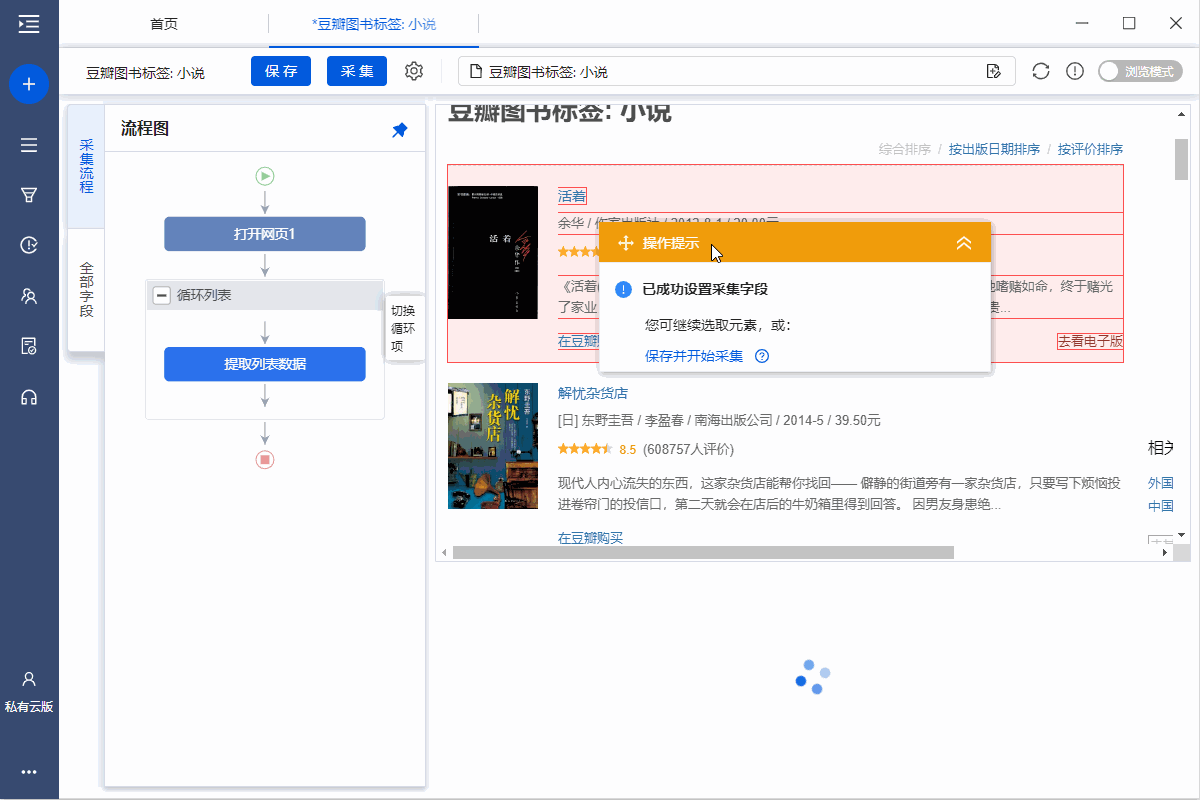Click the 循环列表 node label

click(x=204, y=296)
